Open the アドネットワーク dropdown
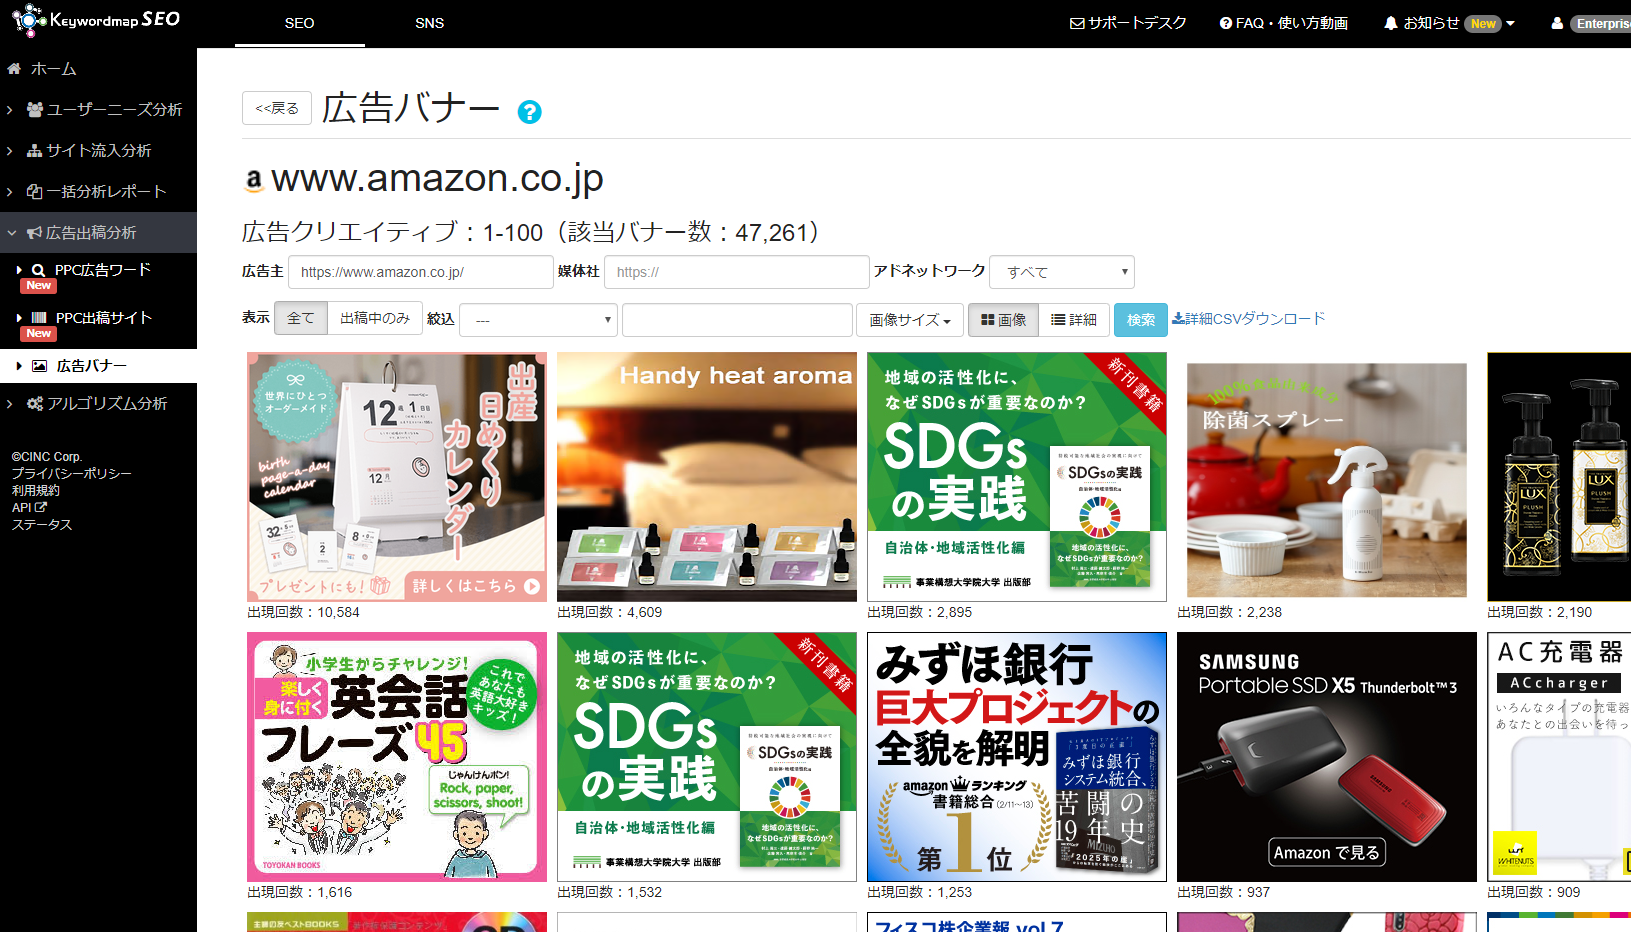This screenshot has width=1631, height=932. 1061,272
